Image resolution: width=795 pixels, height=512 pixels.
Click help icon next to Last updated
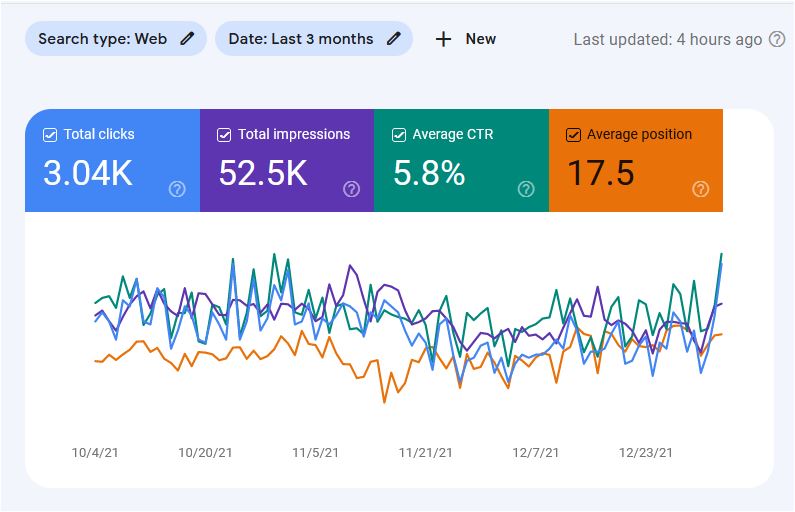click(777, 39)
